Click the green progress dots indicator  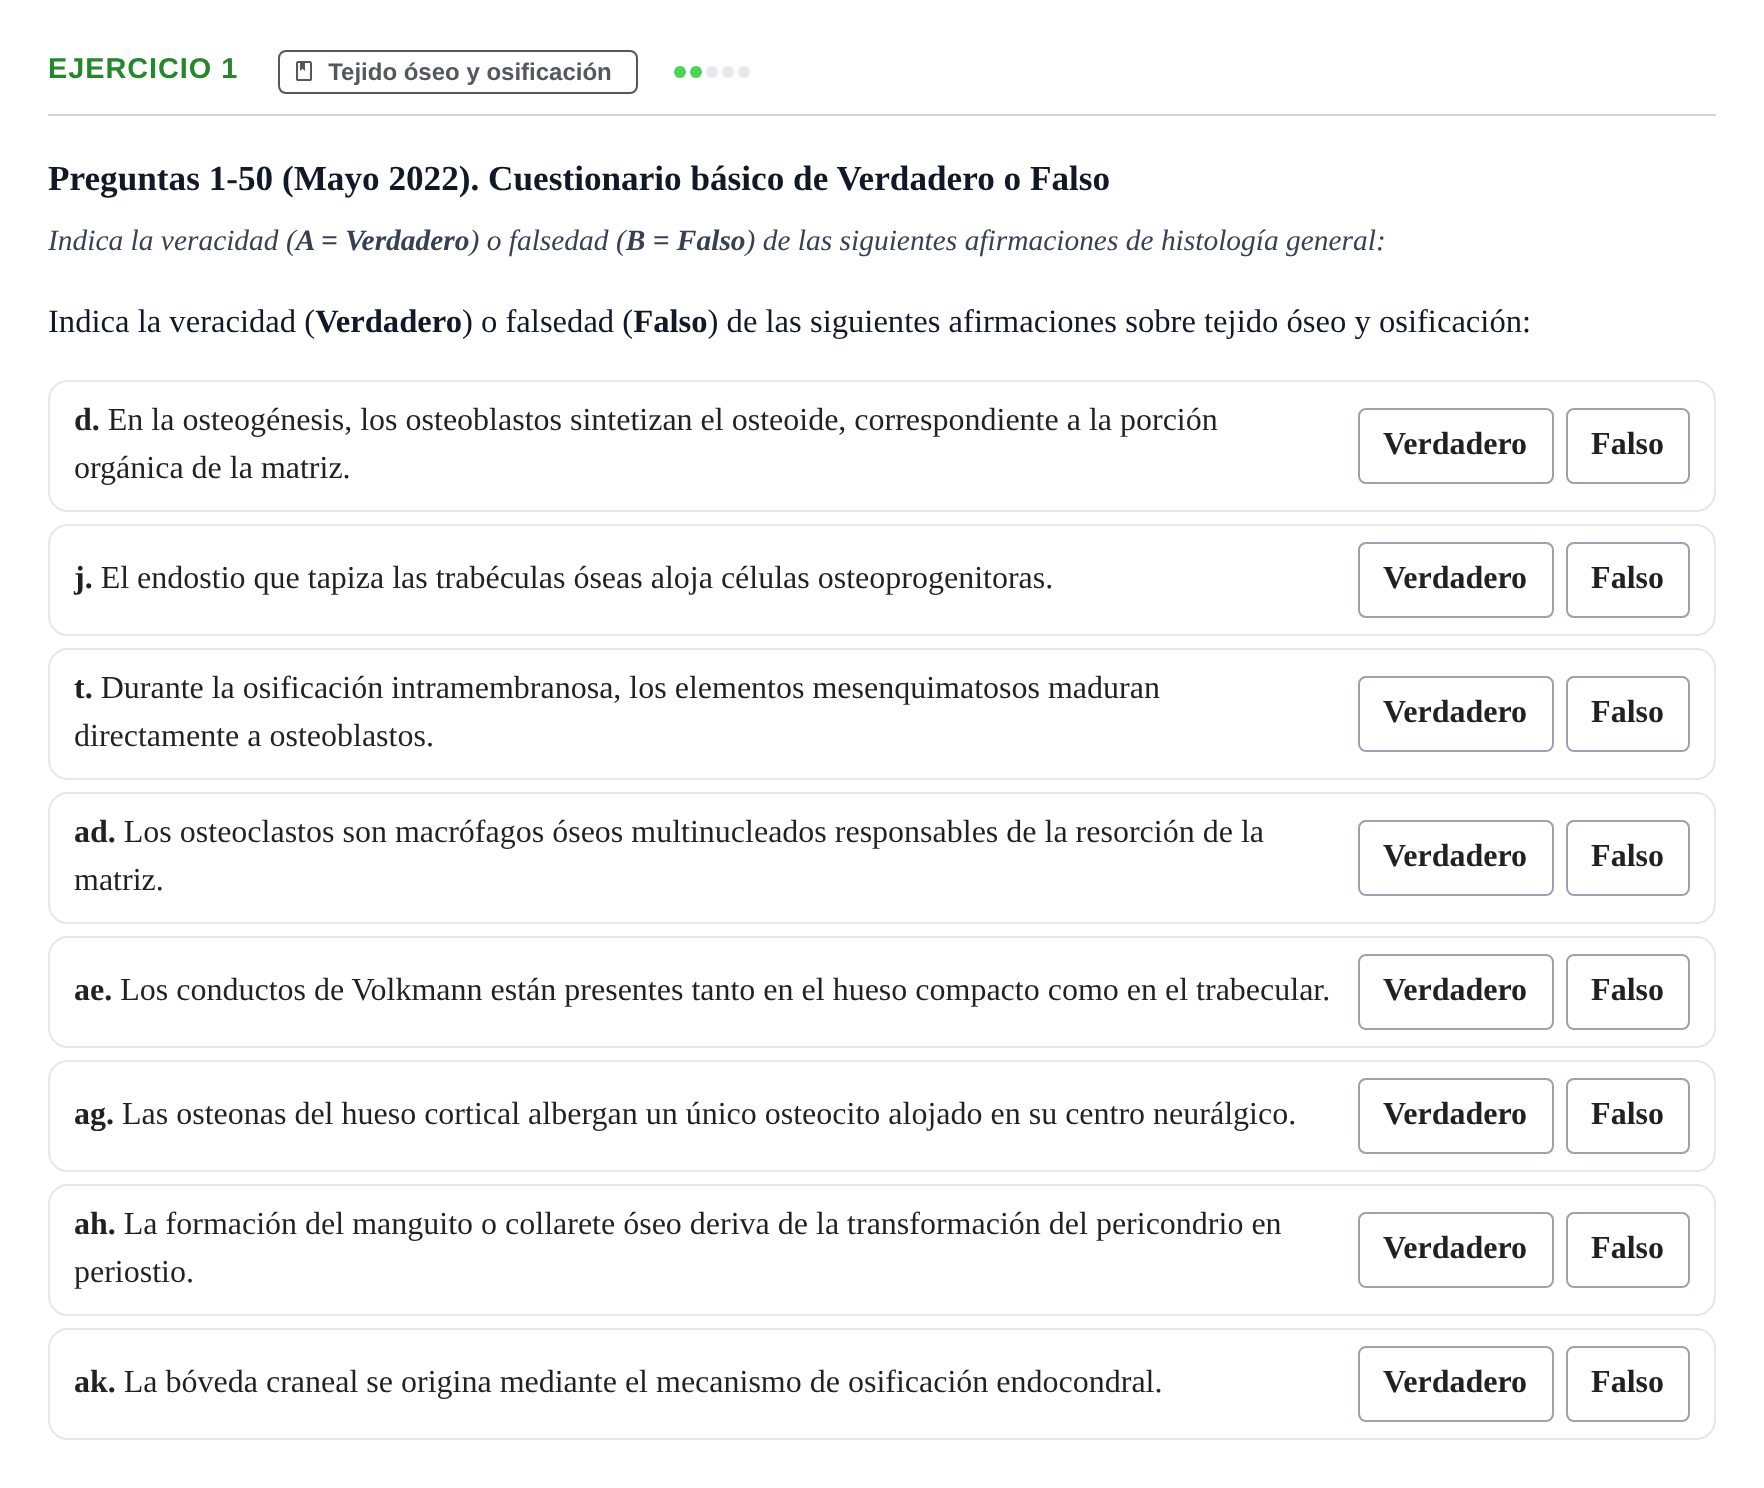point(712,72)
